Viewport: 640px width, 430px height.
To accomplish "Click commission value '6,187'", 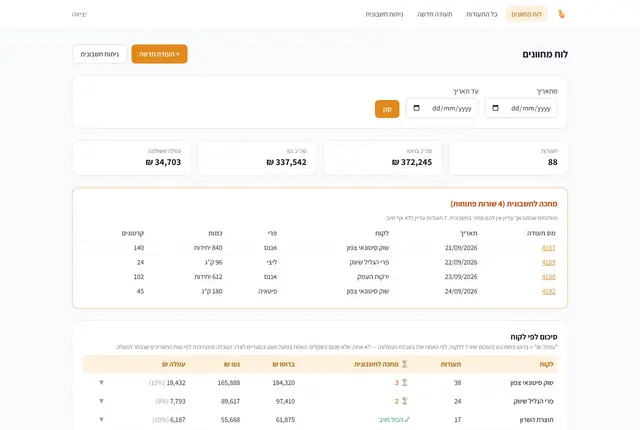I will (178, 419).
